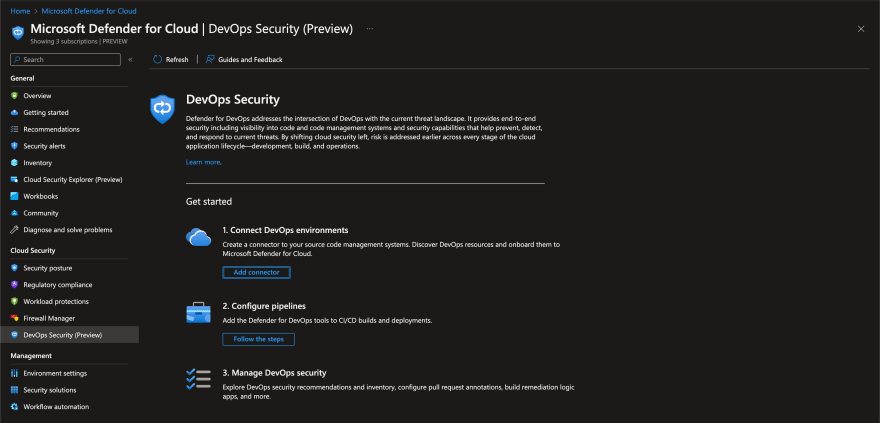Viewport: 880px width, 423px height.
Task: Click the Regulatory compliance icon
Action: 15,285
